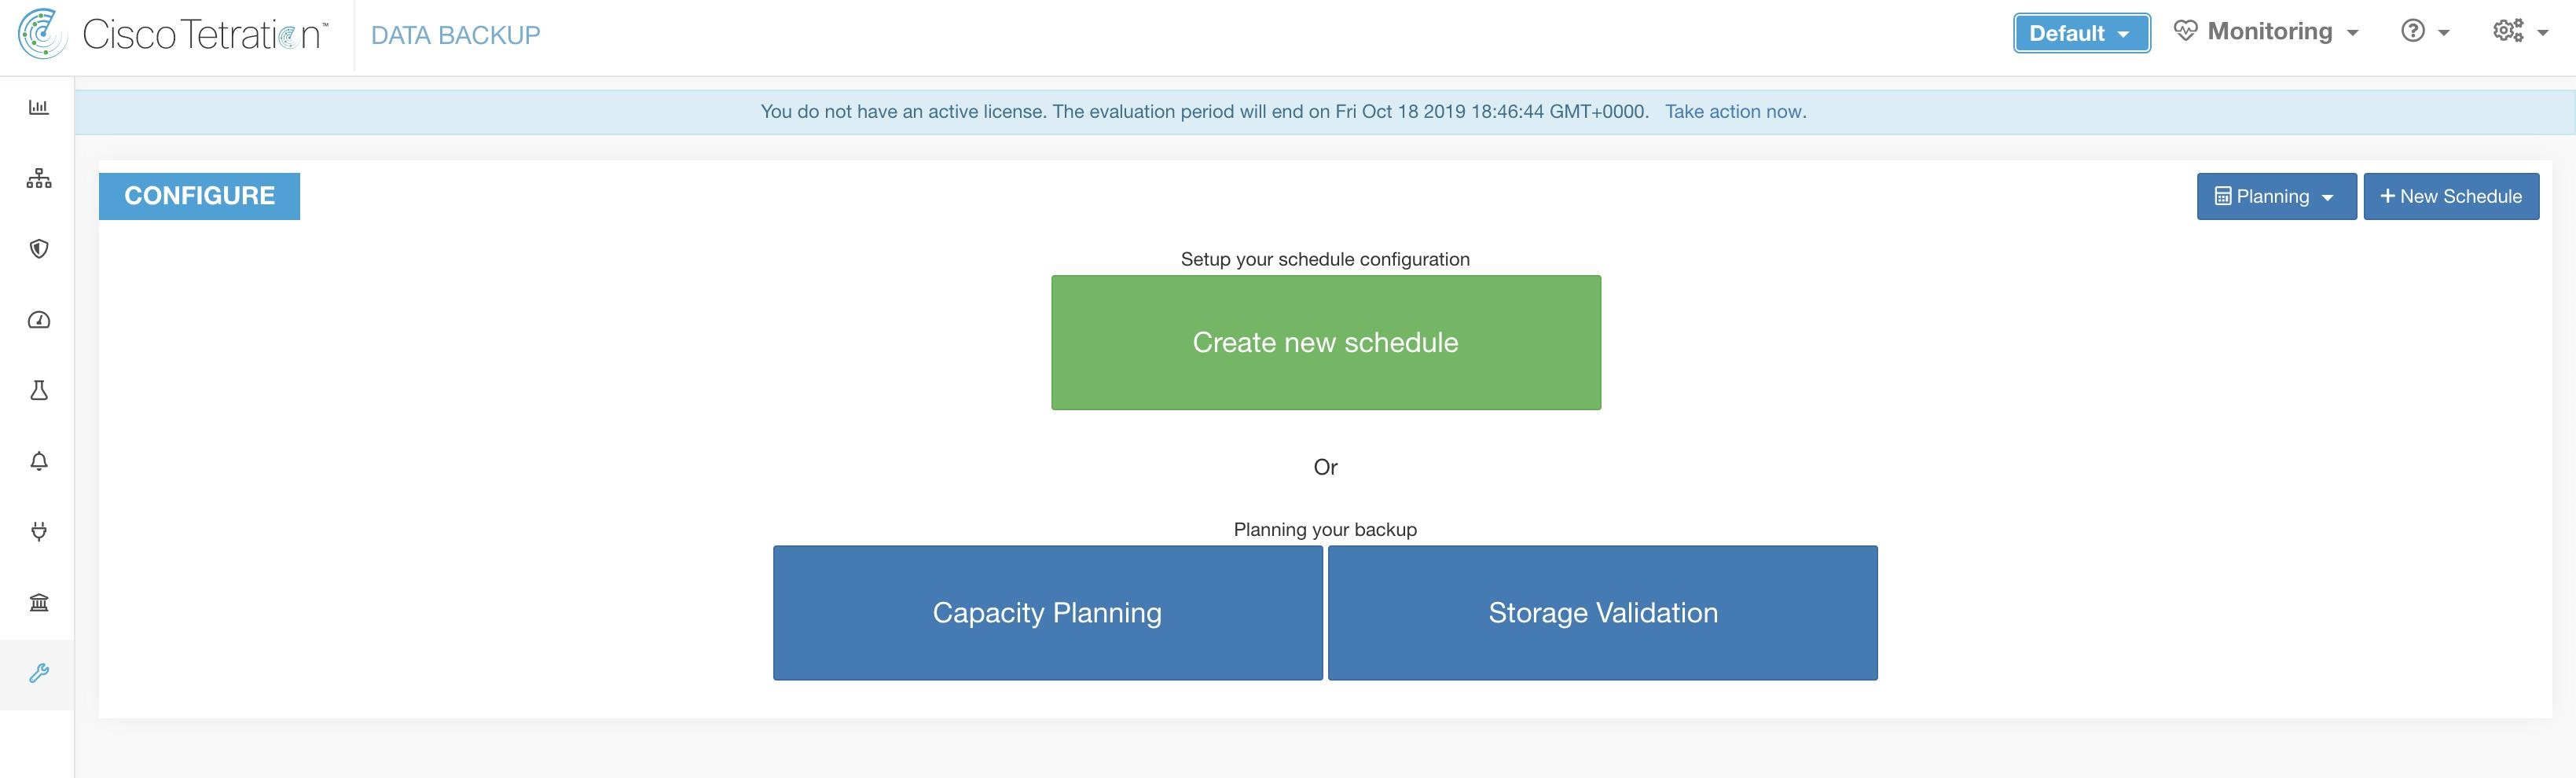Open the Planning dropdown
Image resolution: width=2576 pixels, height=778 pixels.
point(2276,196)
